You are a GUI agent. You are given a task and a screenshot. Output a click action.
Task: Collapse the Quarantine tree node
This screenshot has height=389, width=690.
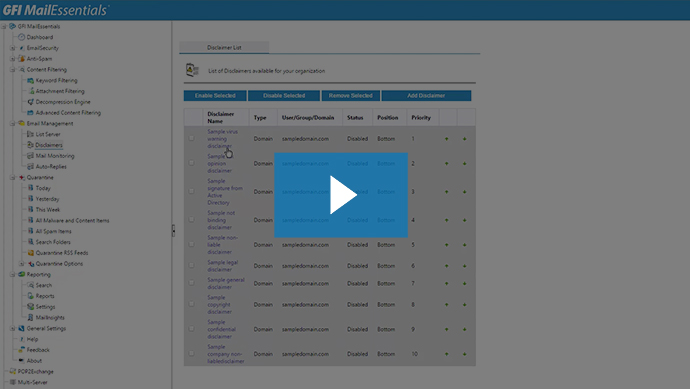12,177
